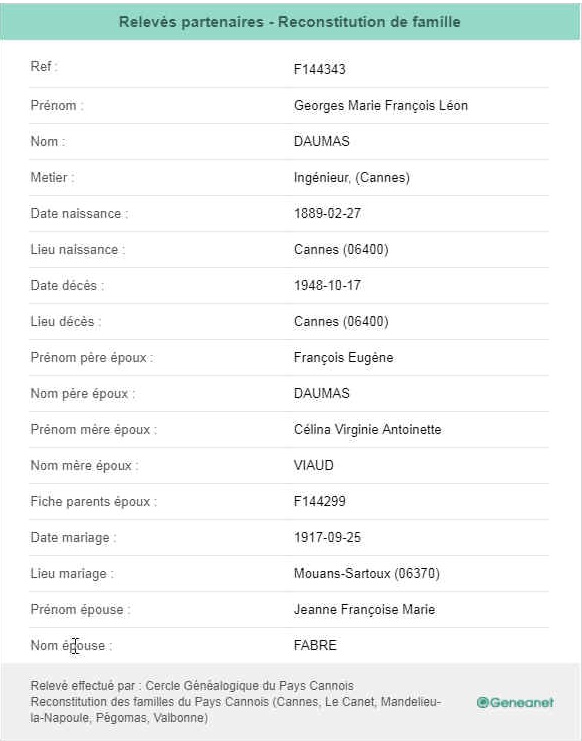The image size is (582, 741).
Task: Click the Cercle Généalogique du Pays Cannois credit
Action: (x=249, y=686)
